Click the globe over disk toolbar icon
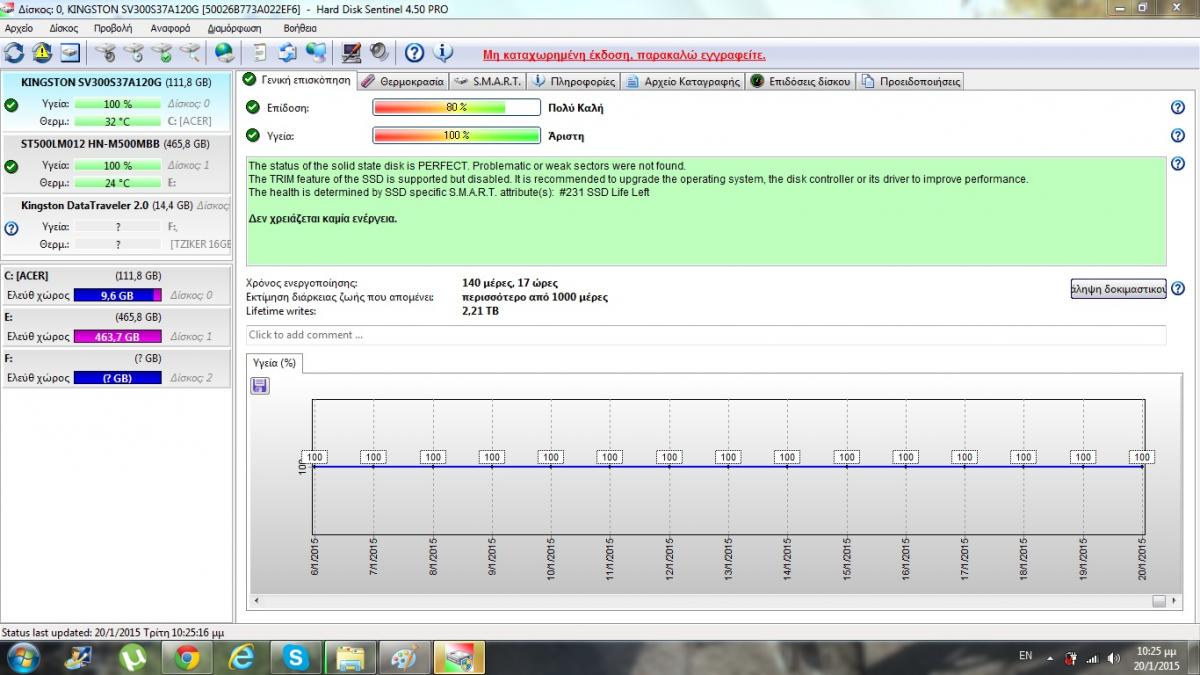Viewport: 1200px width, 675px height. (225, 52)
